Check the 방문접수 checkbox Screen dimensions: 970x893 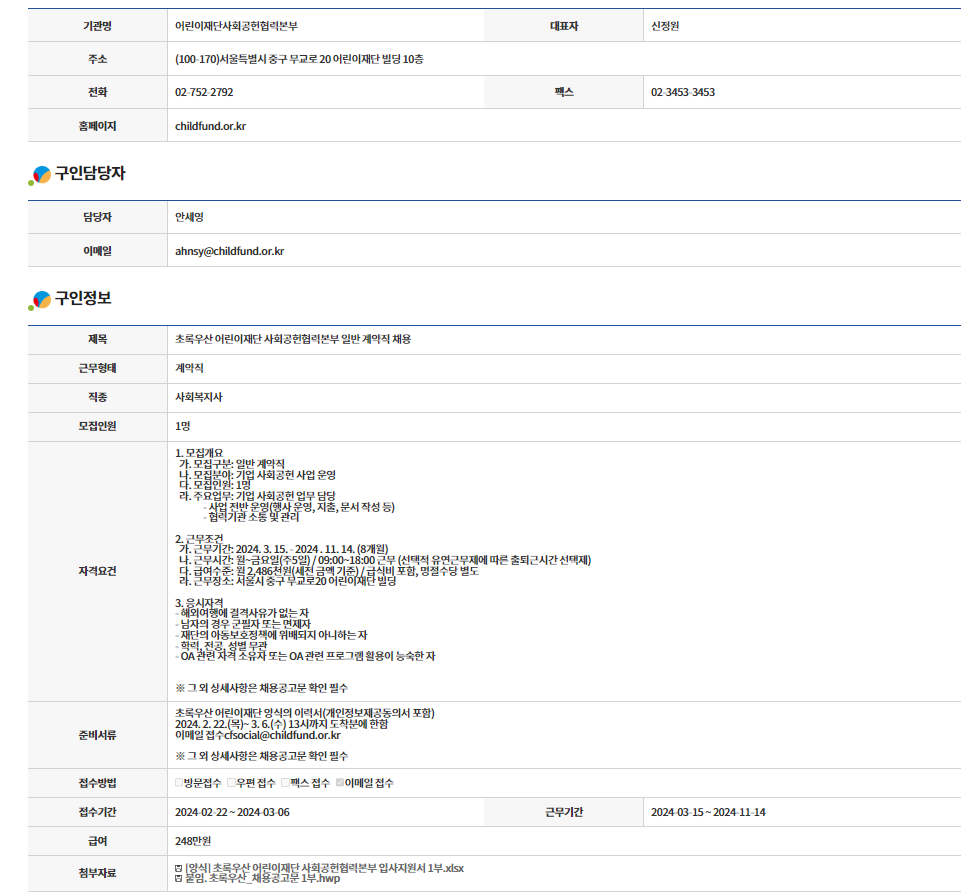pyautogui.click(x=179, y=783)
